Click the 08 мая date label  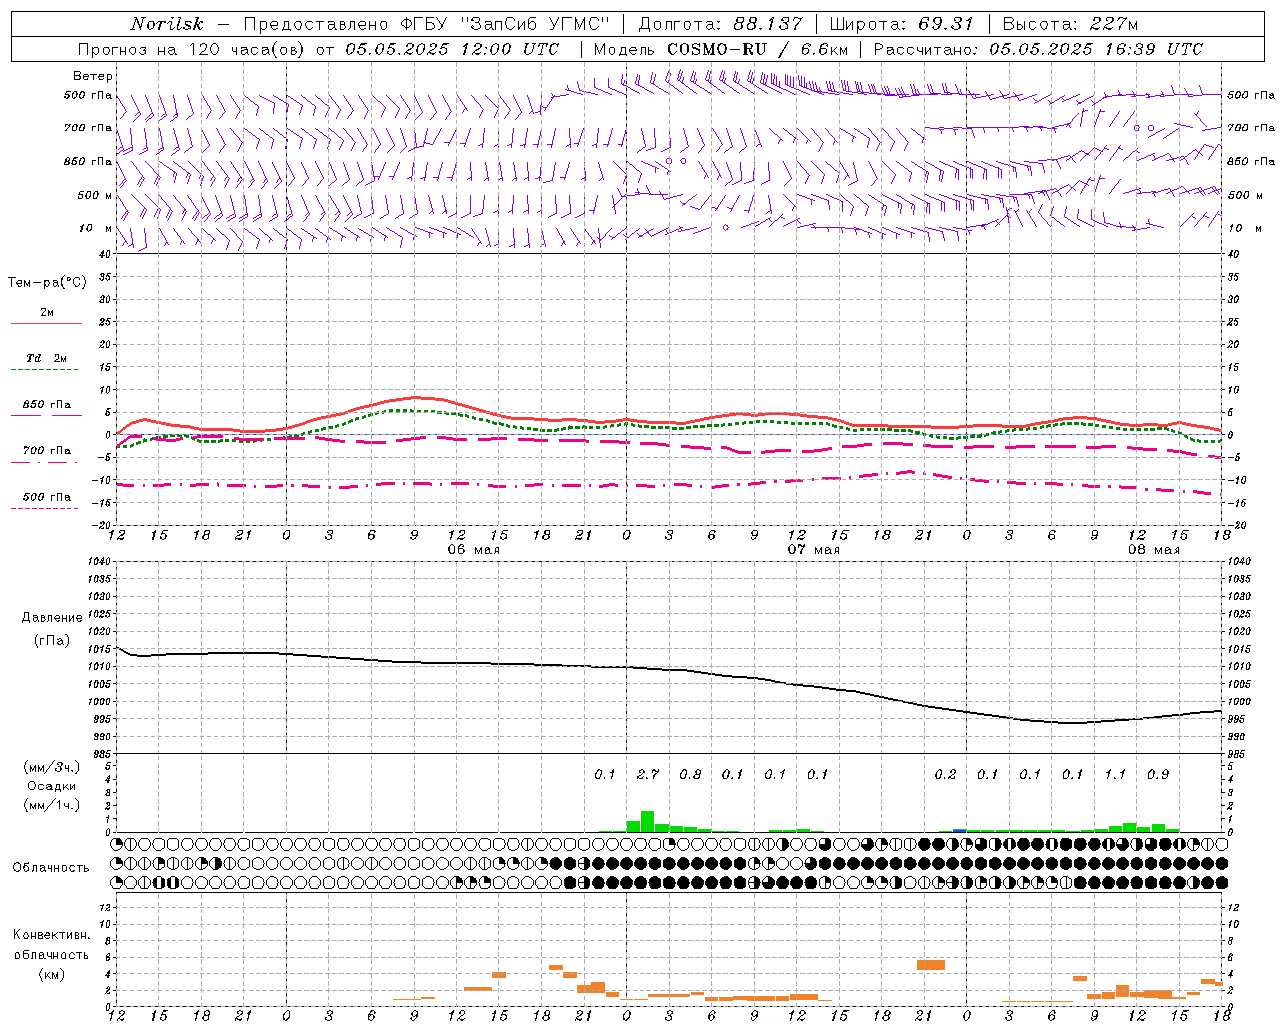[1153, 550]
